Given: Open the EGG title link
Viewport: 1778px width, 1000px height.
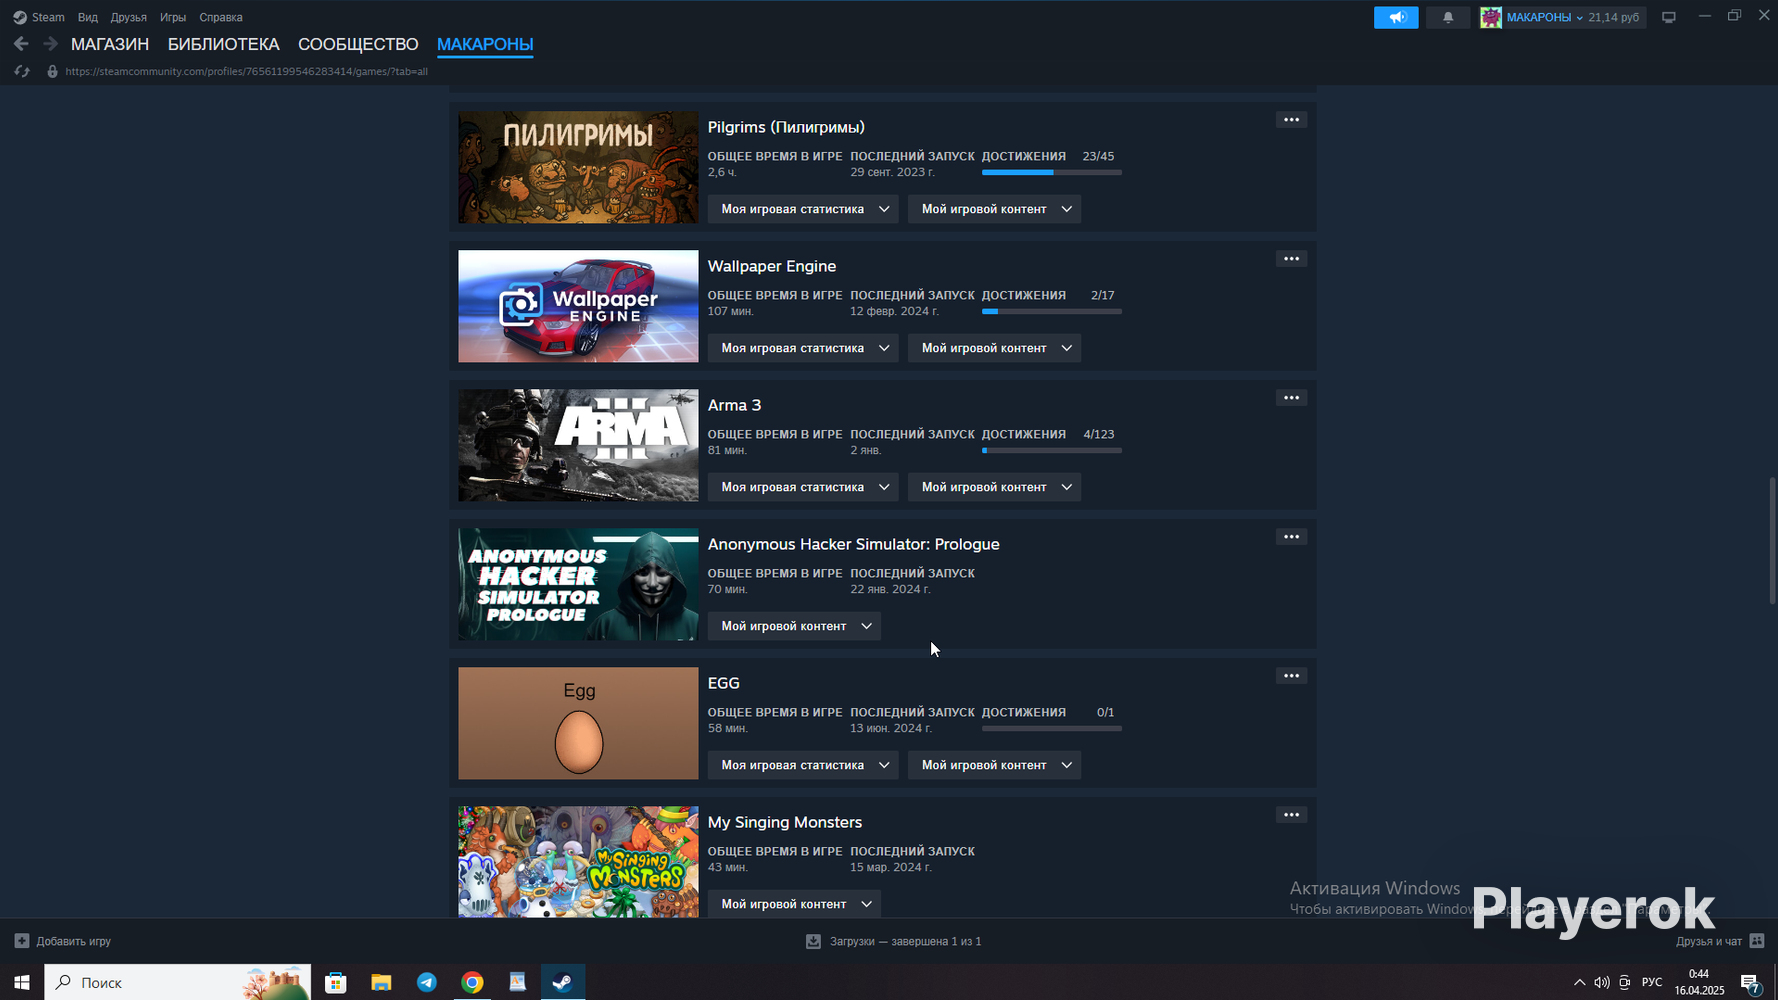Looking at the screenshot, I should [x=724, y=683].
